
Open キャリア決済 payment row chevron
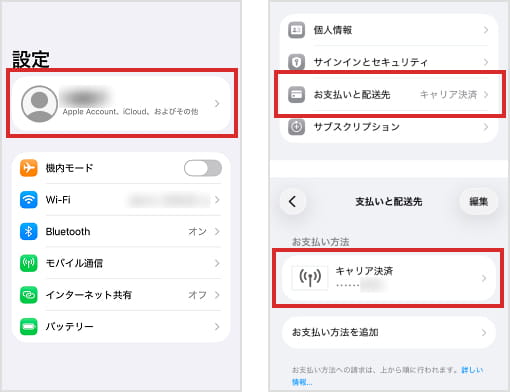click(484, 278)
